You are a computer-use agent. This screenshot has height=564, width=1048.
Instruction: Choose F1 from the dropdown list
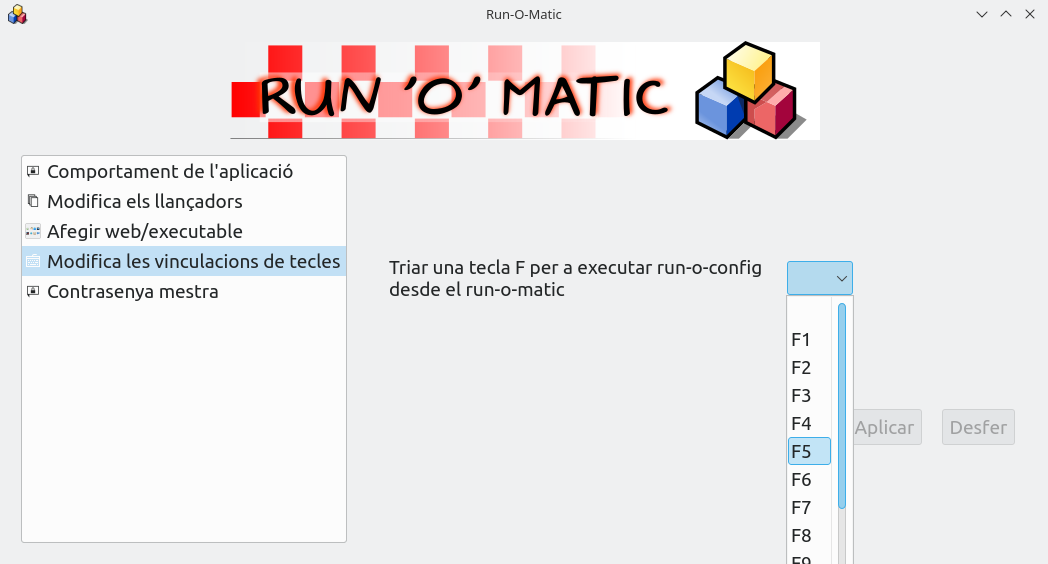(809, 339)
